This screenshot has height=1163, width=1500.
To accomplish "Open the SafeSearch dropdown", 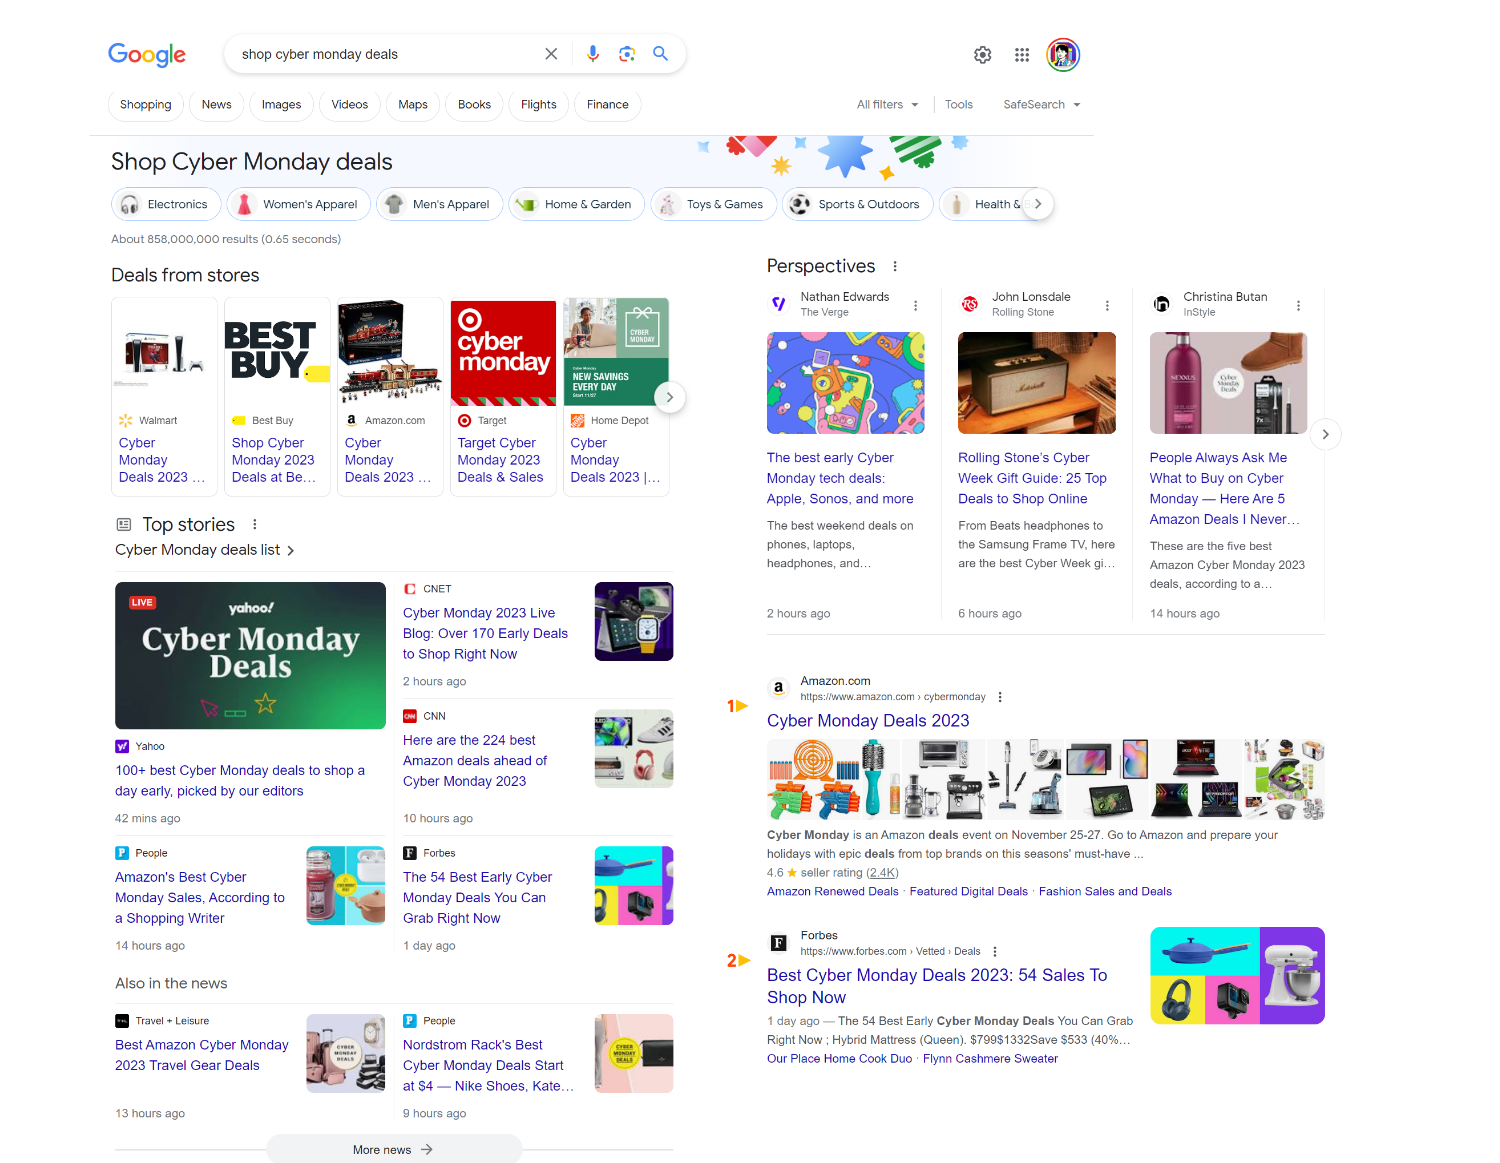I will tap(1041, 105).
